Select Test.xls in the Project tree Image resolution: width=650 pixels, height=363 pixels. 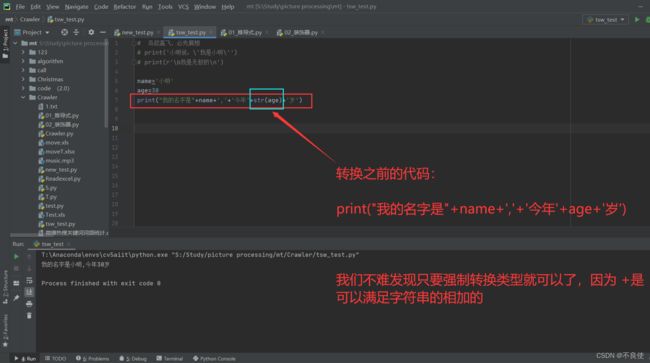tap(52, 215)
